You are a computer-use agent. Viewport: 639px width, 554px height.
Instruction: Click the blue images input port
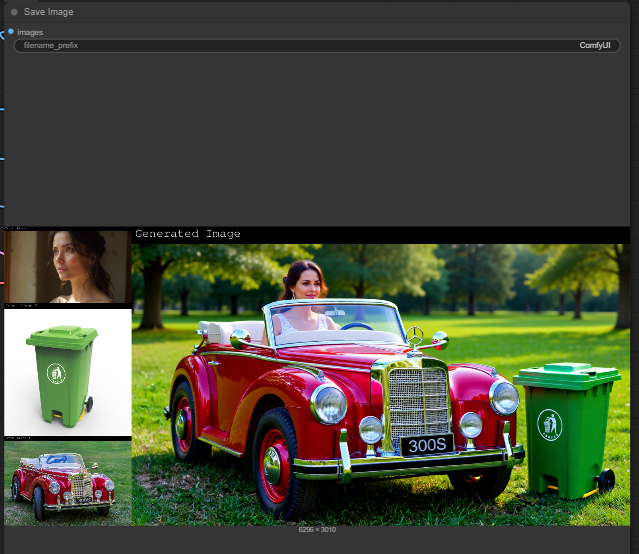click(10, 32)
